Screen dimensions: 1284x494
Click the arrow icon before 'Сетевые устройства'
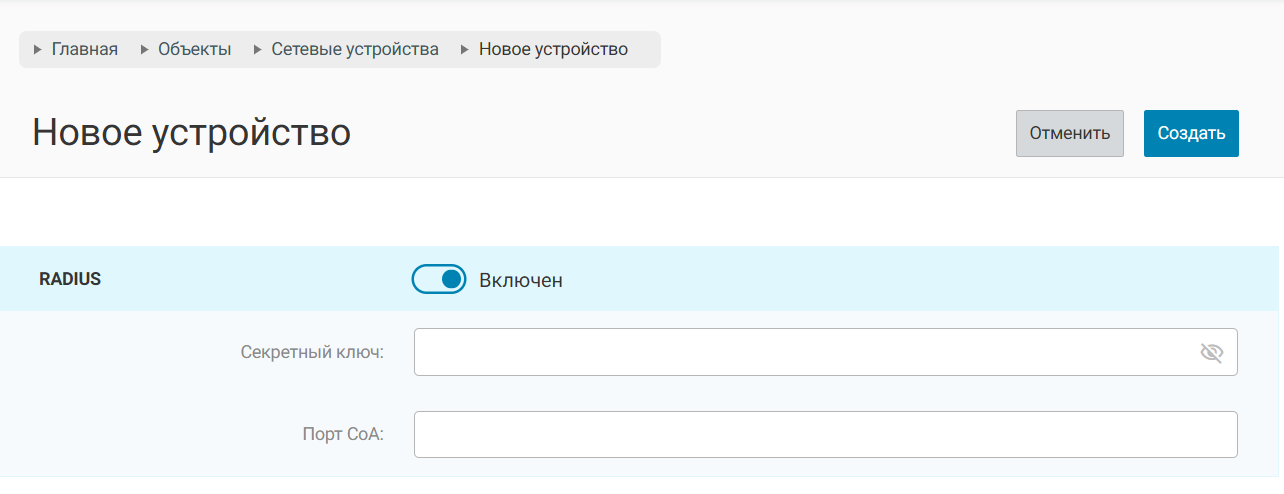[x=258, y=49]
